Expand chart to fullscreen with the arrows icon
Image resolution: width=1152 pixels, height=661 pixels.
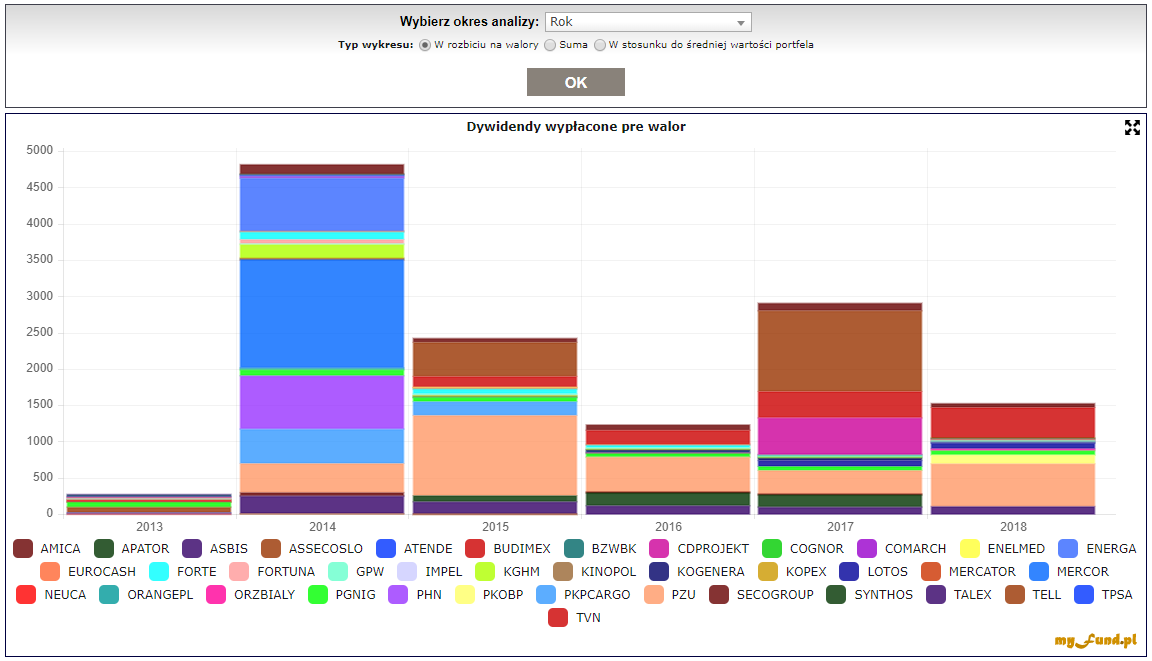1132,128
